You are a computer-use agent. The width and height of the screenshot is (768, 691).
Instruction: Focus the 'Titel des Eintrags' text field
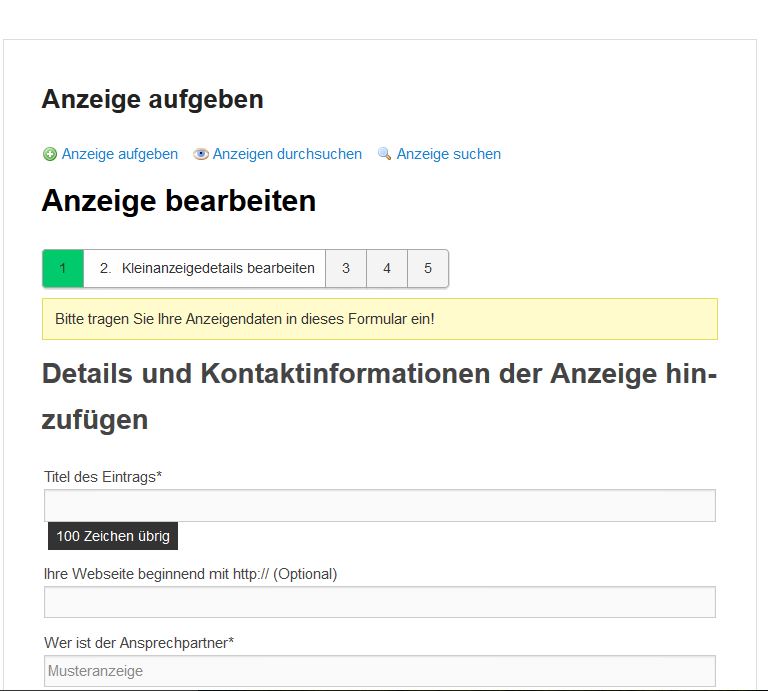(x=380, y=505)
